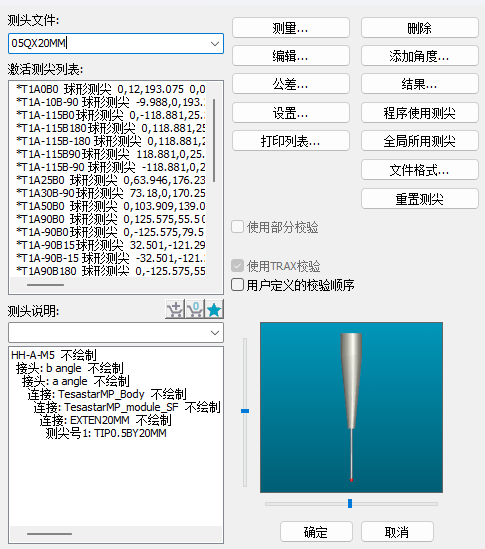
Task: Click the probe description list horizontal scrollbar
Action: (x=49, y=534)
